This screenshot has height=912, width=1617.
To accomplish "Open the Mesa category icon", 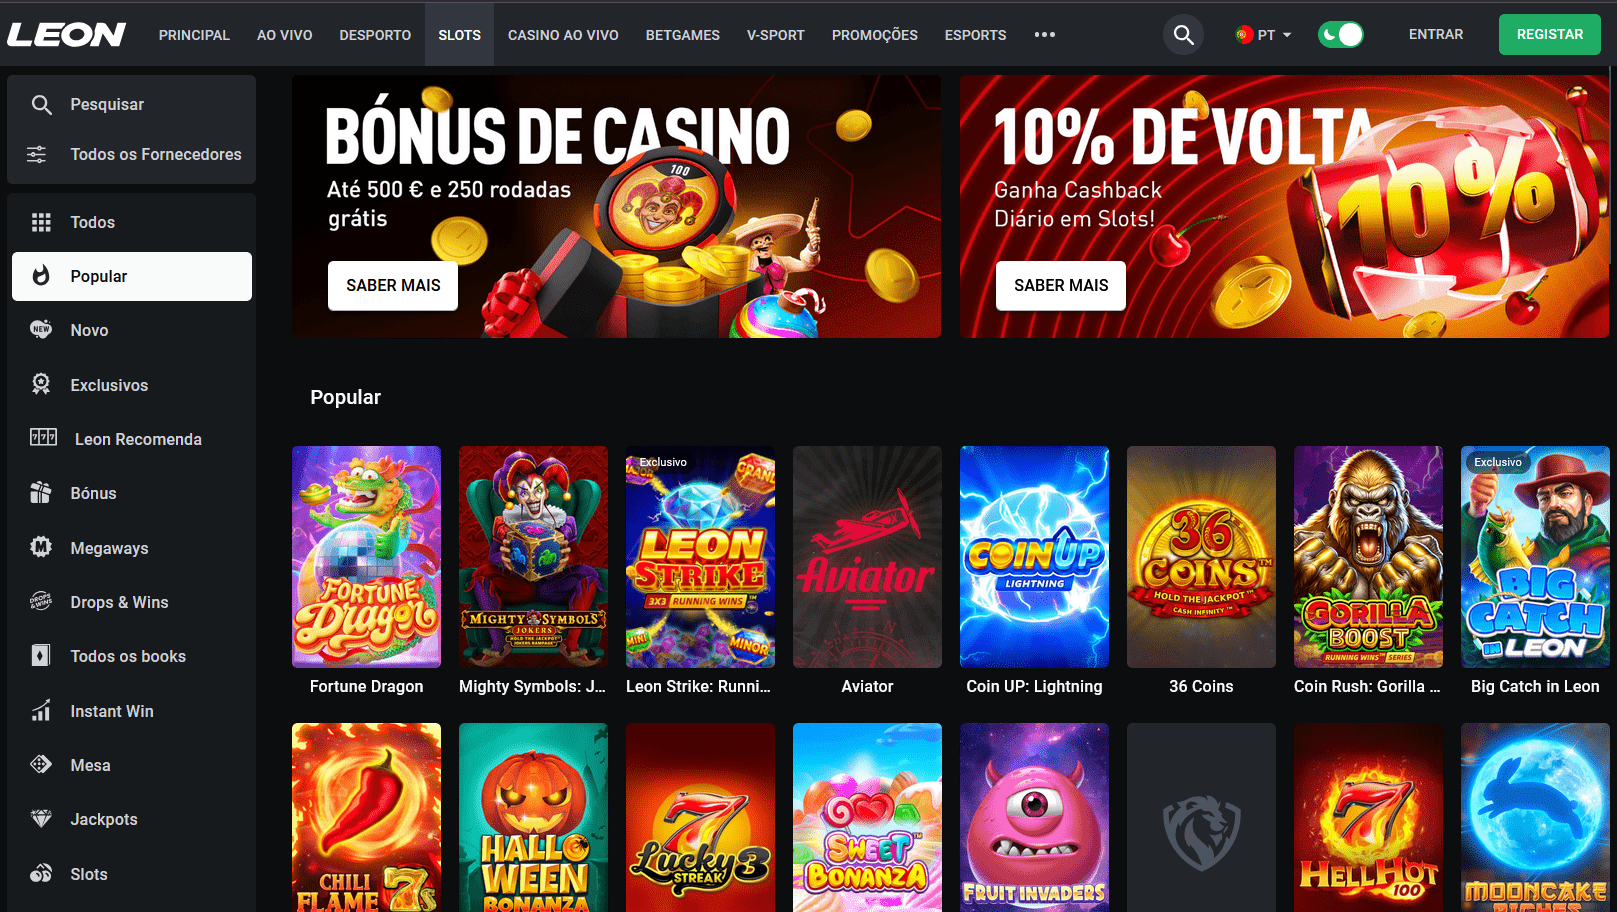I will click(x=41, y=764).
